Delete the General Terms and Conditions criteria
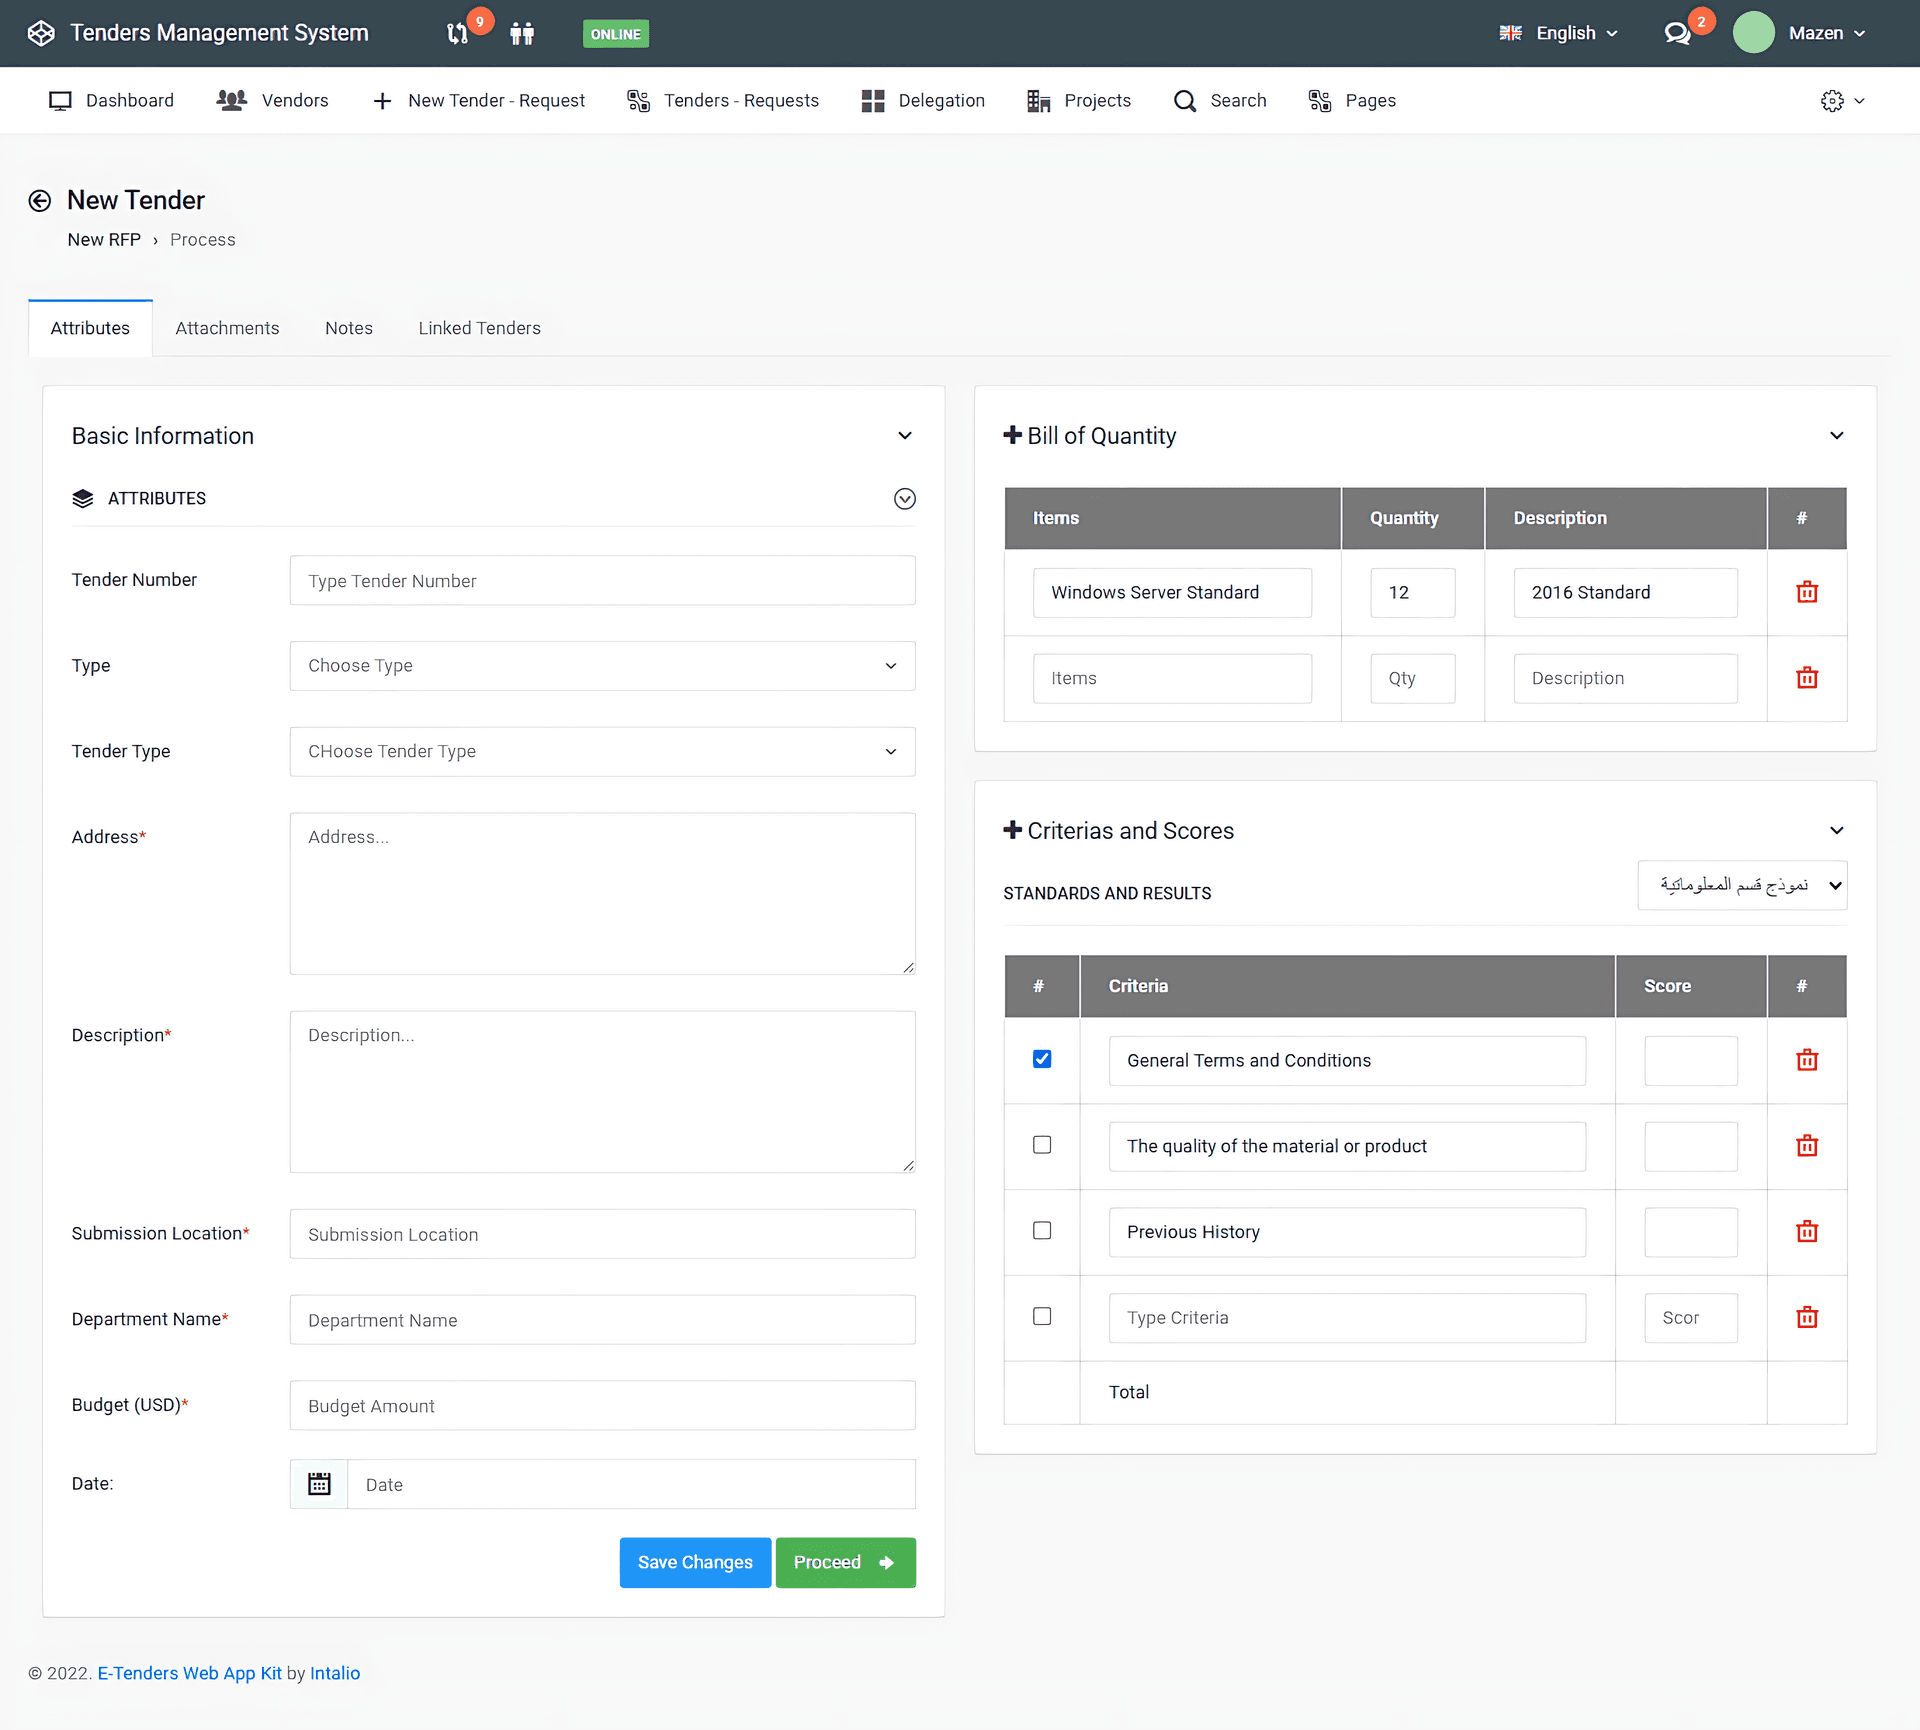Screen dimensions: 1920x1730 1807,1060
